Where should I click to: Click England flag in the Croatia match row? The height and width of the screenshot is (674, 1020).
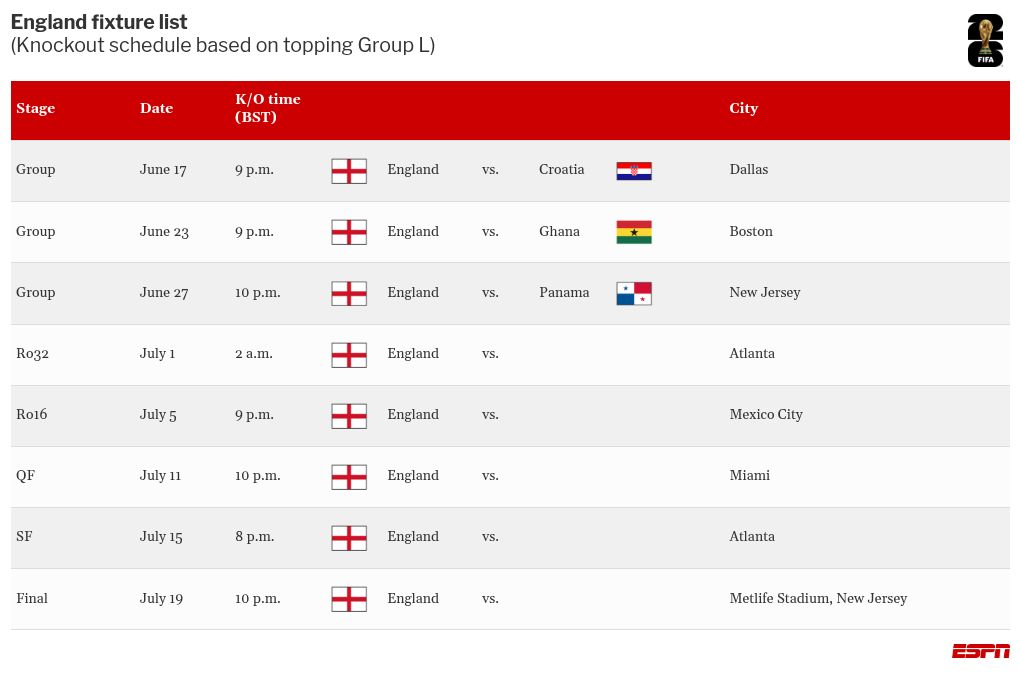[x=349, y=171]
